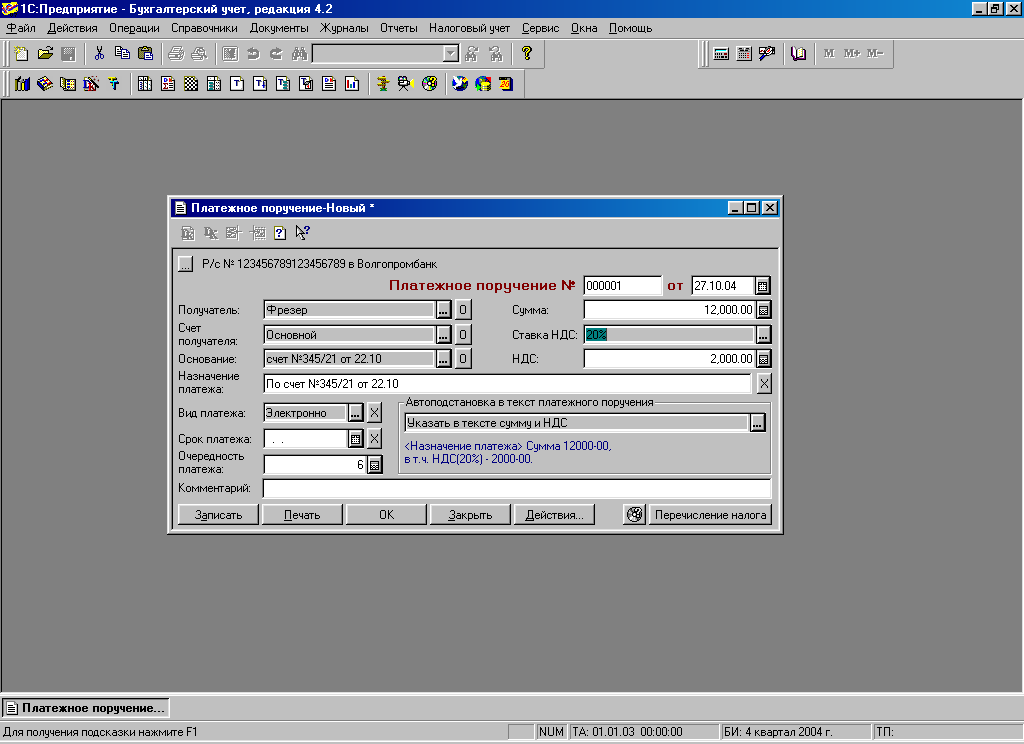Click the colorful cube operations icon
Viewport: 1024px width, 744px height.
[45, 84]
